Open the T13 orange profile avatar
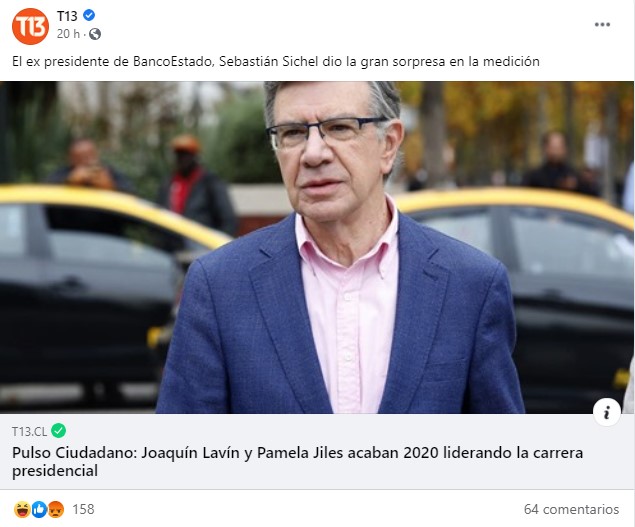Screen dimensions: 635x527 tap(30, 26)
